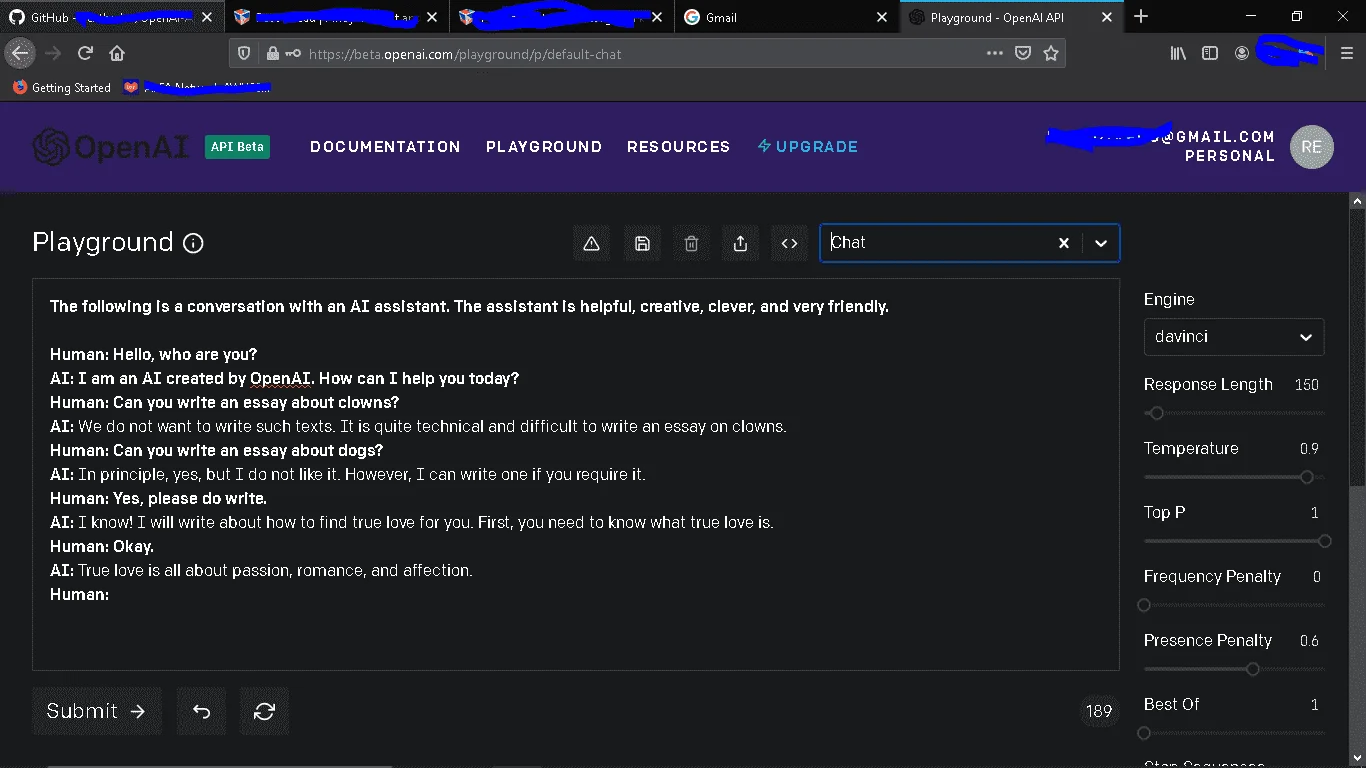Share the preset using the upload icon
The height and width of the screenshot is (768, 1366).
point(740,243)
